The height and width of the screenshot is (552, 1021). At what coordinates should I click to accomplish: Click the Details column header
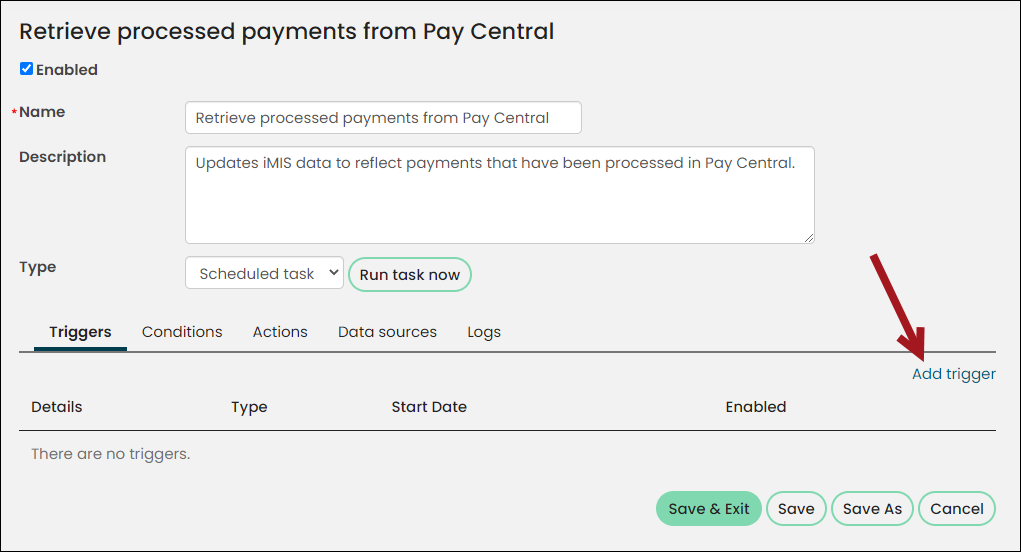[x=57, y=407]
